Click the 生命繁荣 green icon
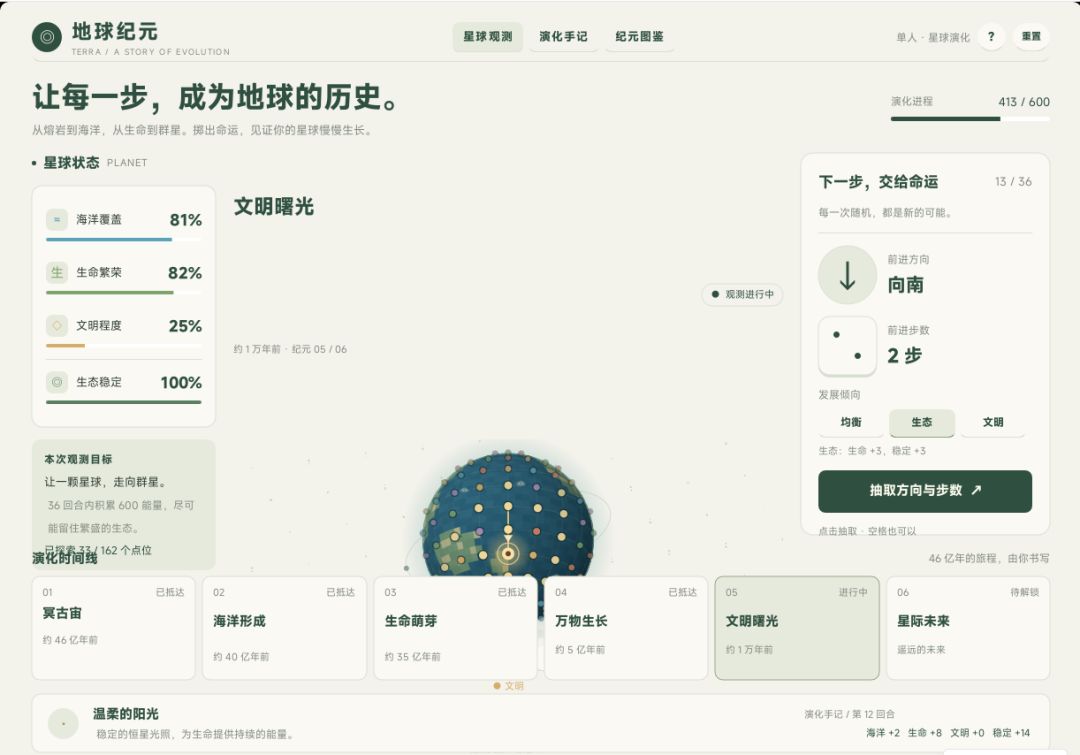1080x755 pixels. pos(56,273)
